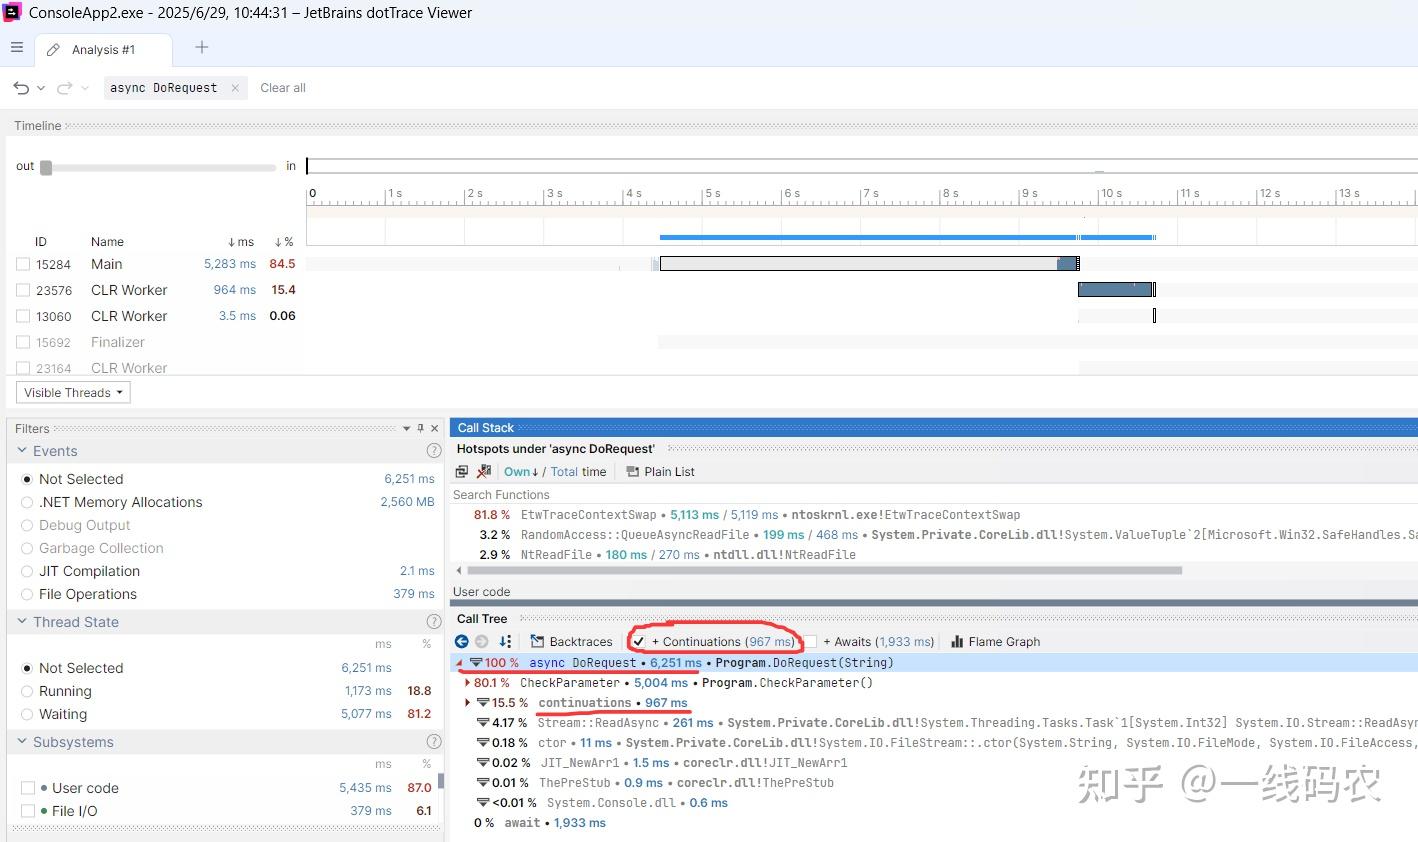
Task: Click the horizontal scrollbar under Search Functions
Action: coord(820,570)
